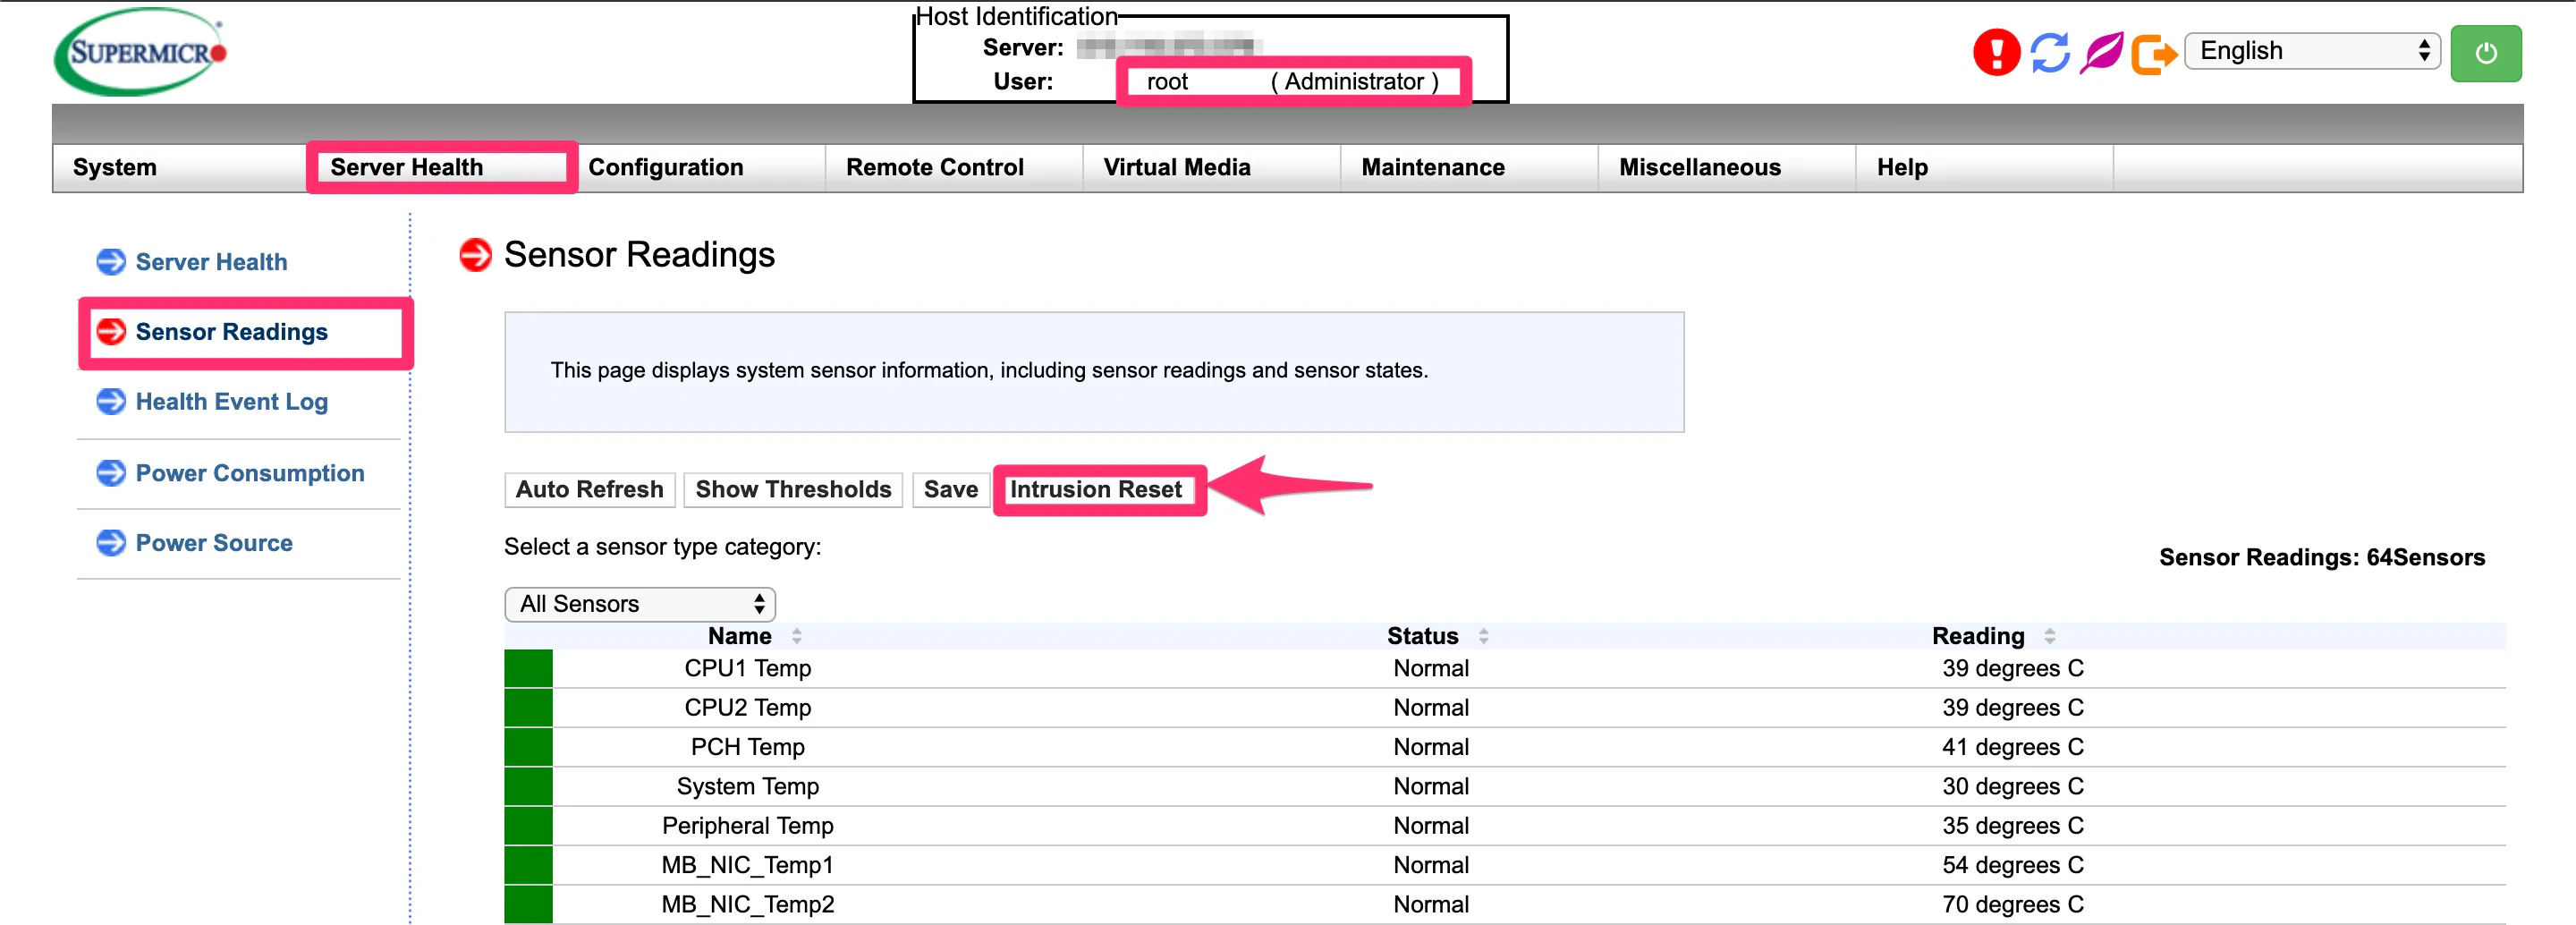Click the arrow icon beside Server Health link

click(111, 262)
